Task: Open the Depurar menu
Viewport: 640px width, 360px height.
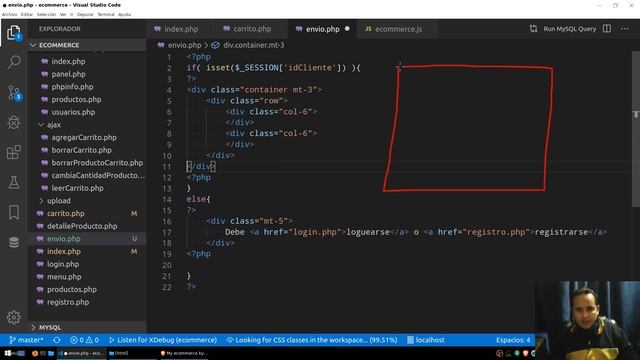Action: (x=85, y=14)
